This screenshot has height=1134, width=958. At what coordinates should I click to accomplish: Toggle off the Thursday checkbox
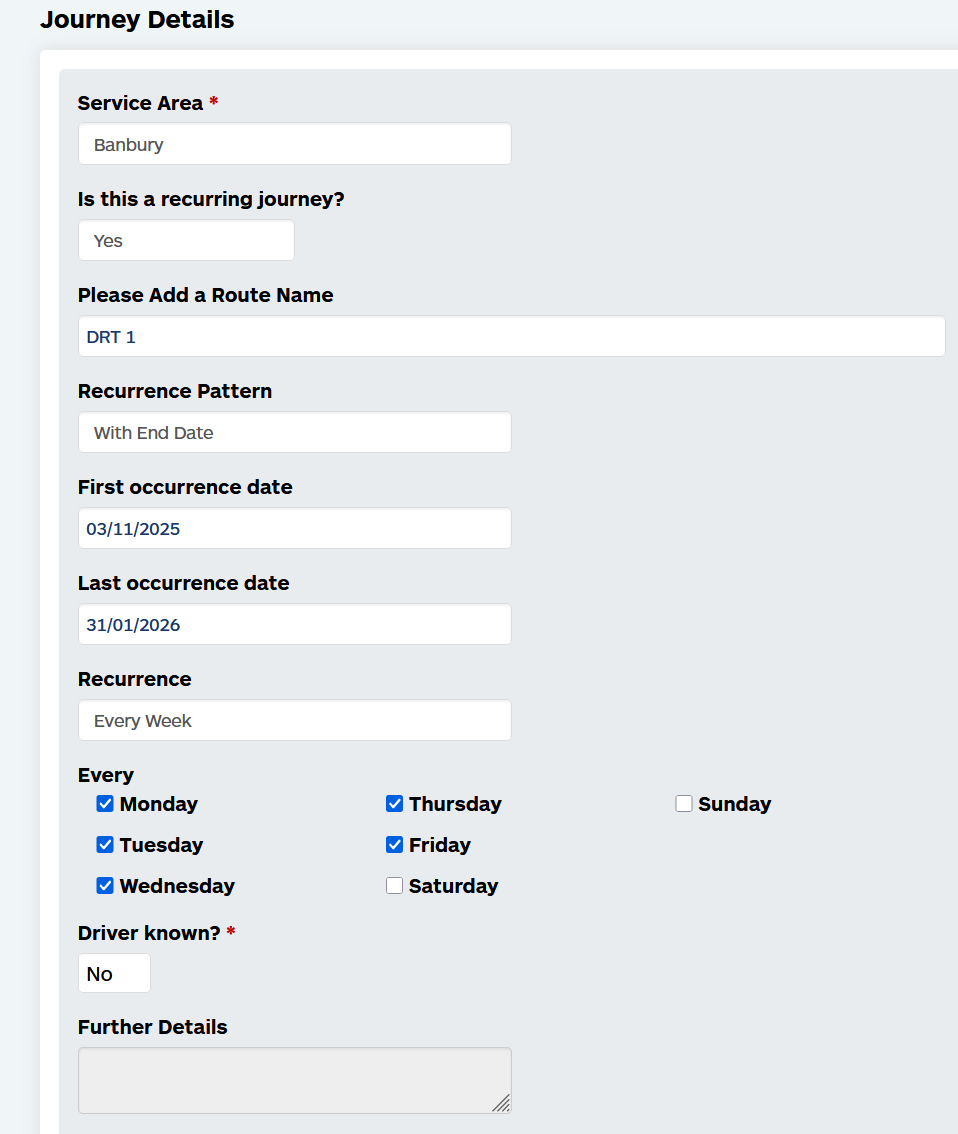(394, 803)
